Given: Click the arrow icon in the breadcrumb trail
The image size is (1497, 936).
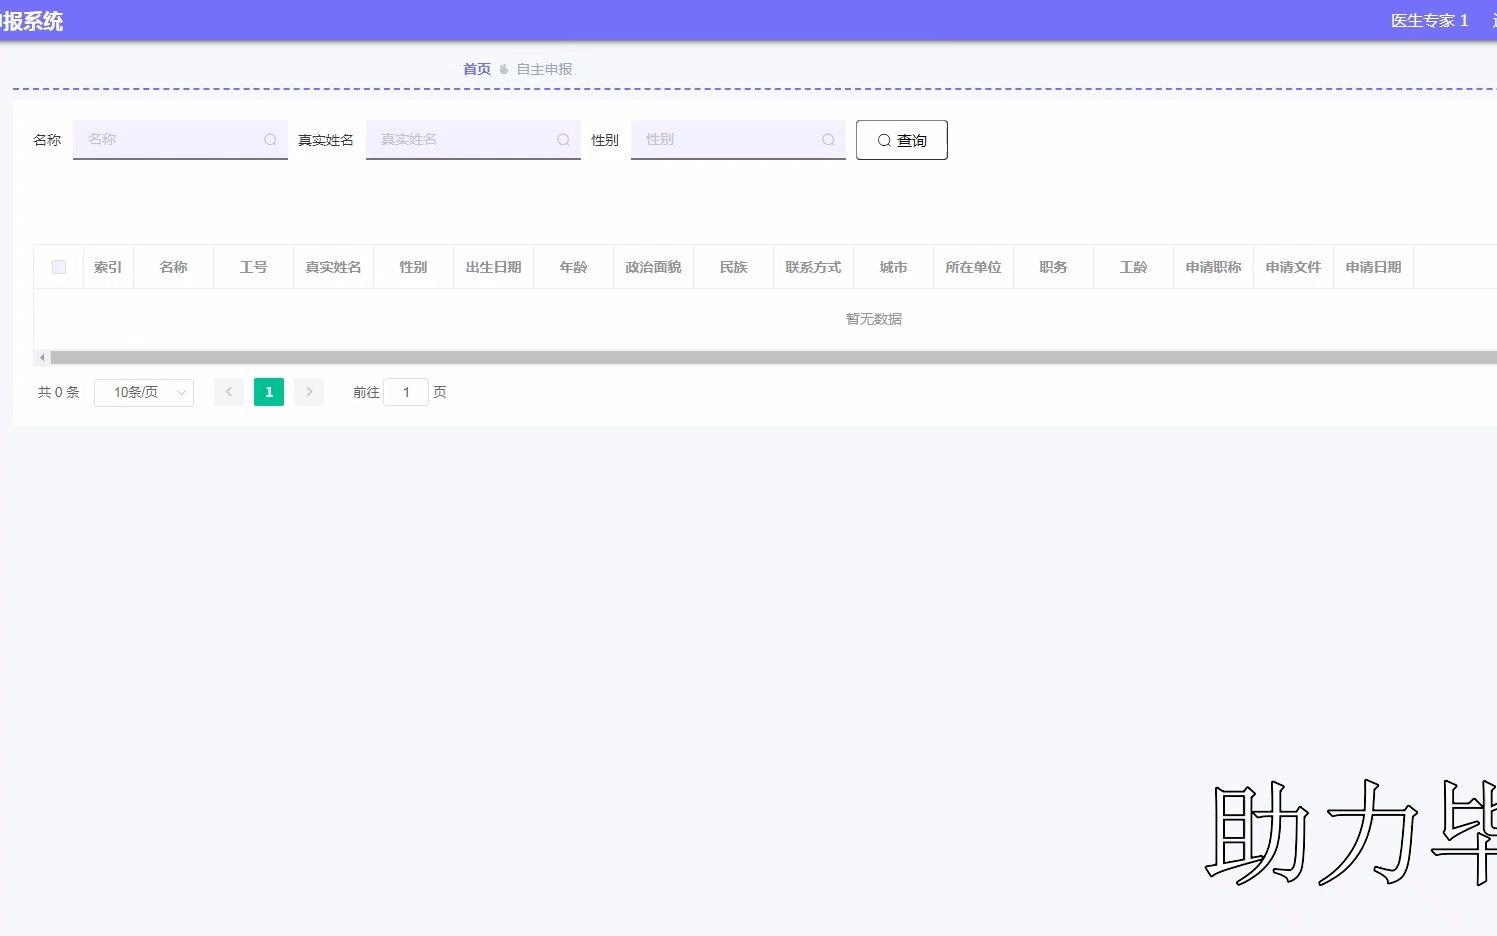Looking at the screenshot, I should tap(503, 69).
